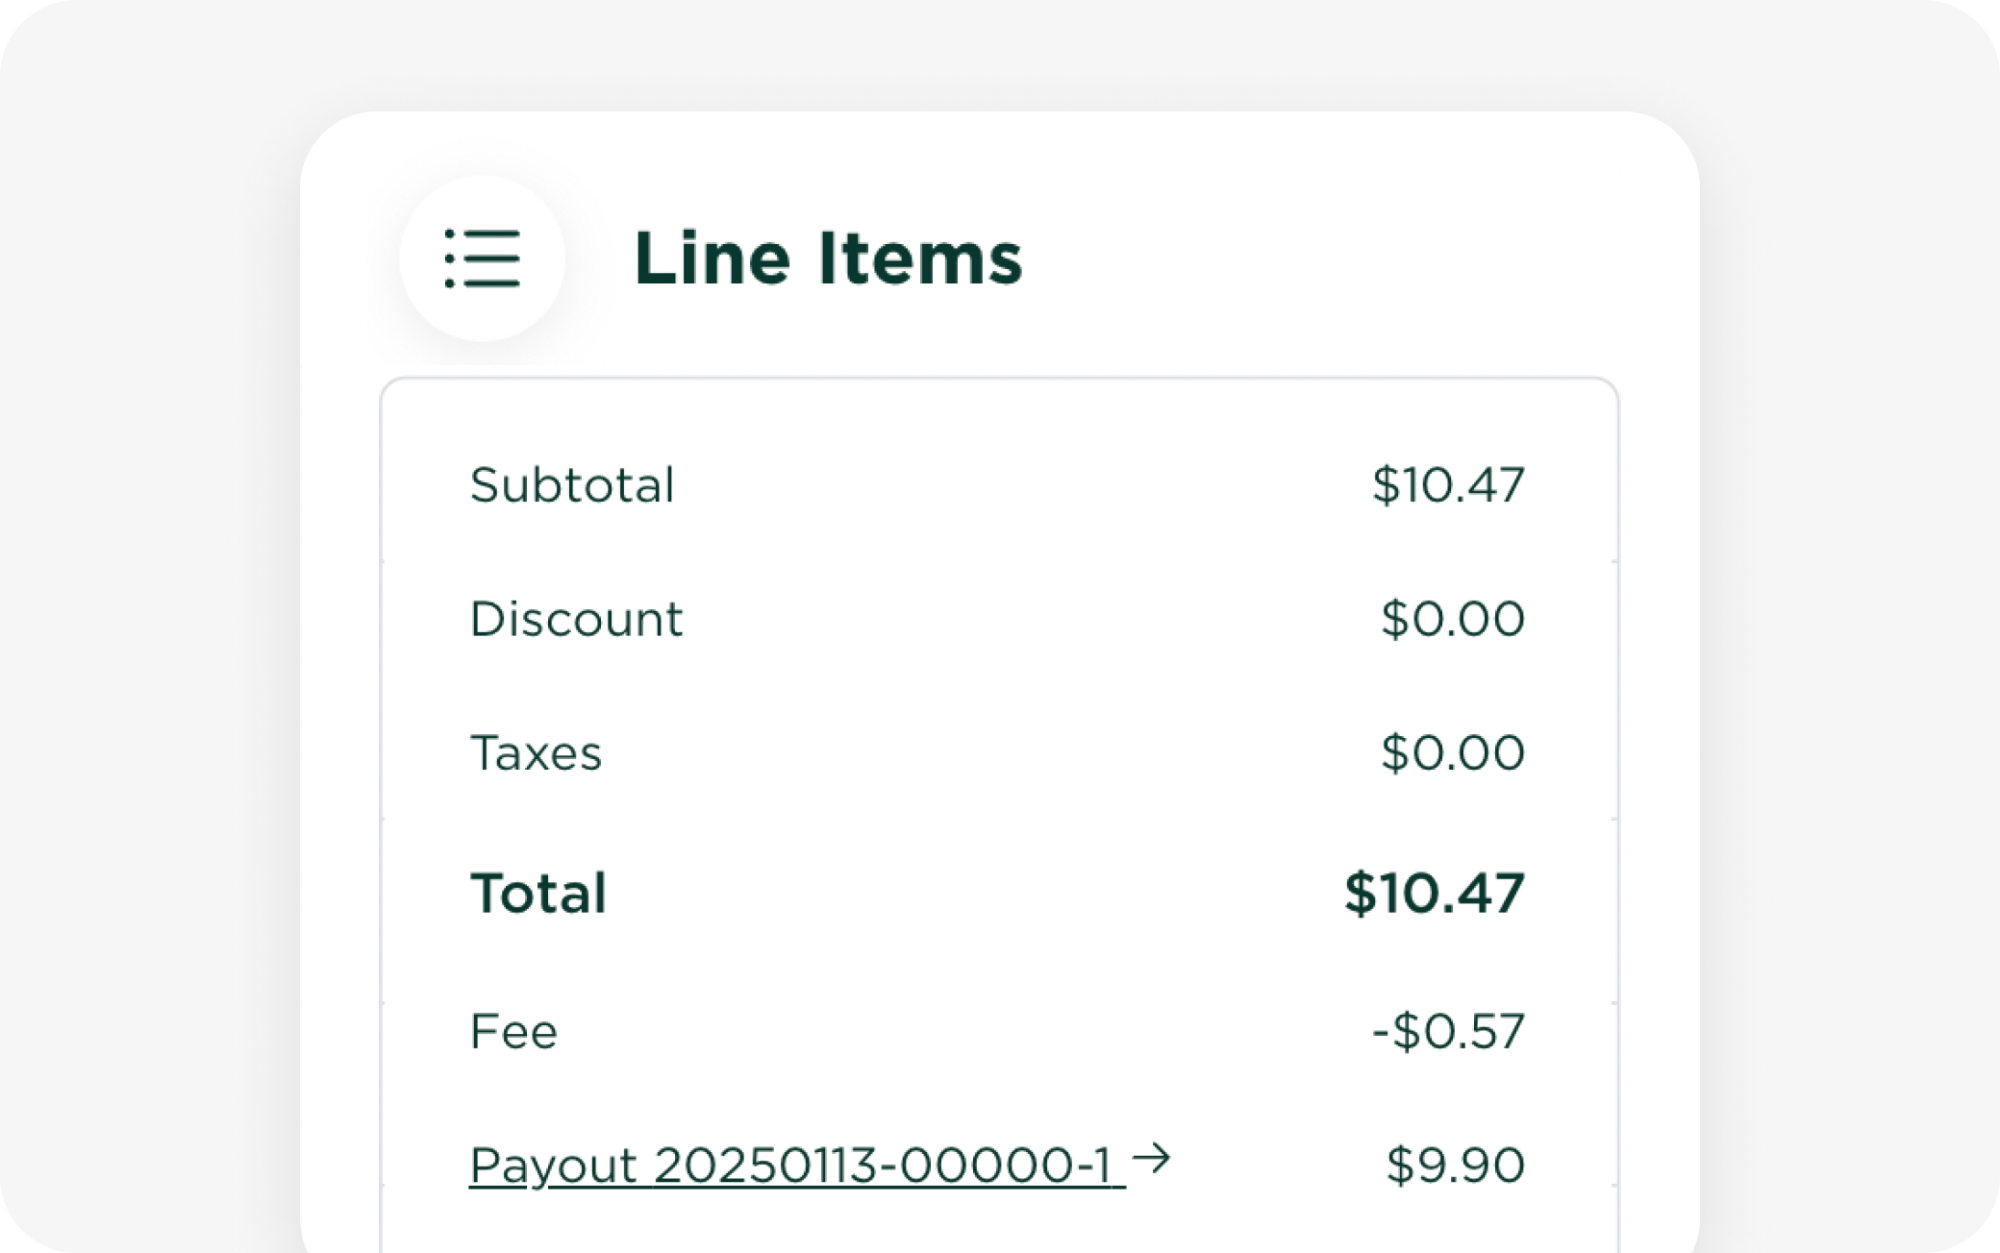Viewport: 2000px width, 1253px height.
Task: Click the Taxes label
Action: point(536,753)
